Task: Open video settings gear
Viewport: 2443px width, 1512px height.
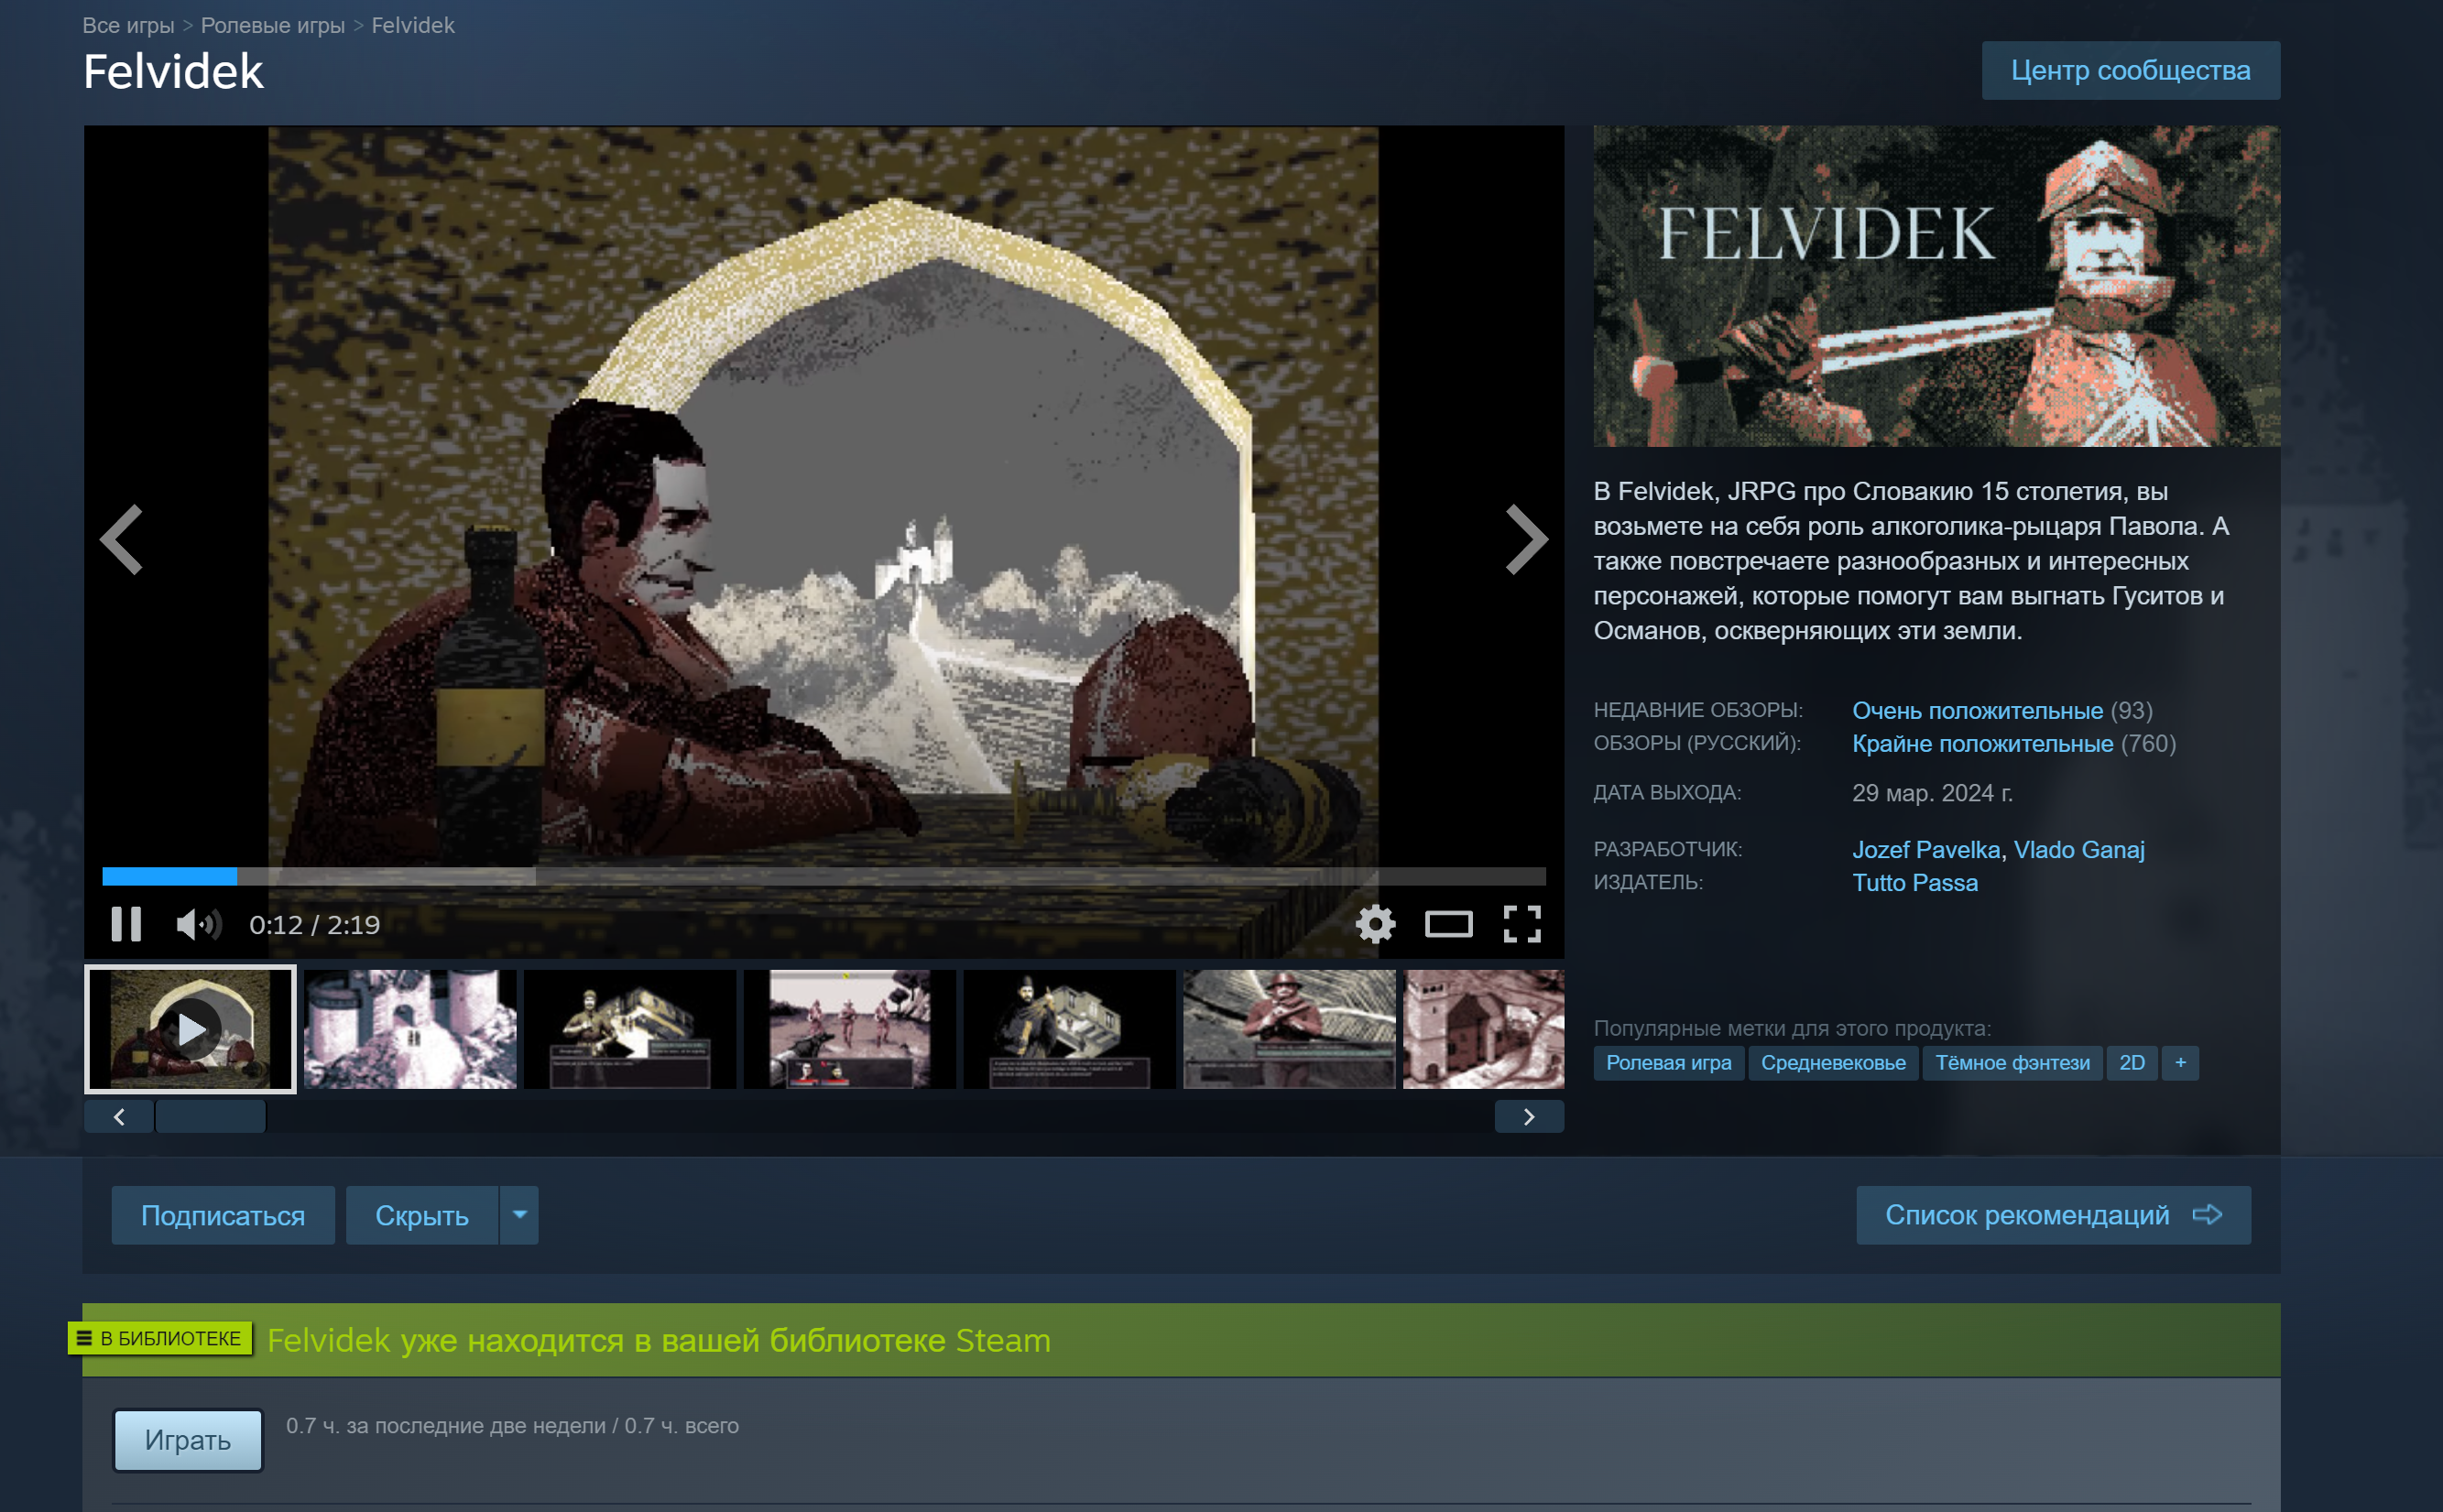Action: tap(1375, 924)
